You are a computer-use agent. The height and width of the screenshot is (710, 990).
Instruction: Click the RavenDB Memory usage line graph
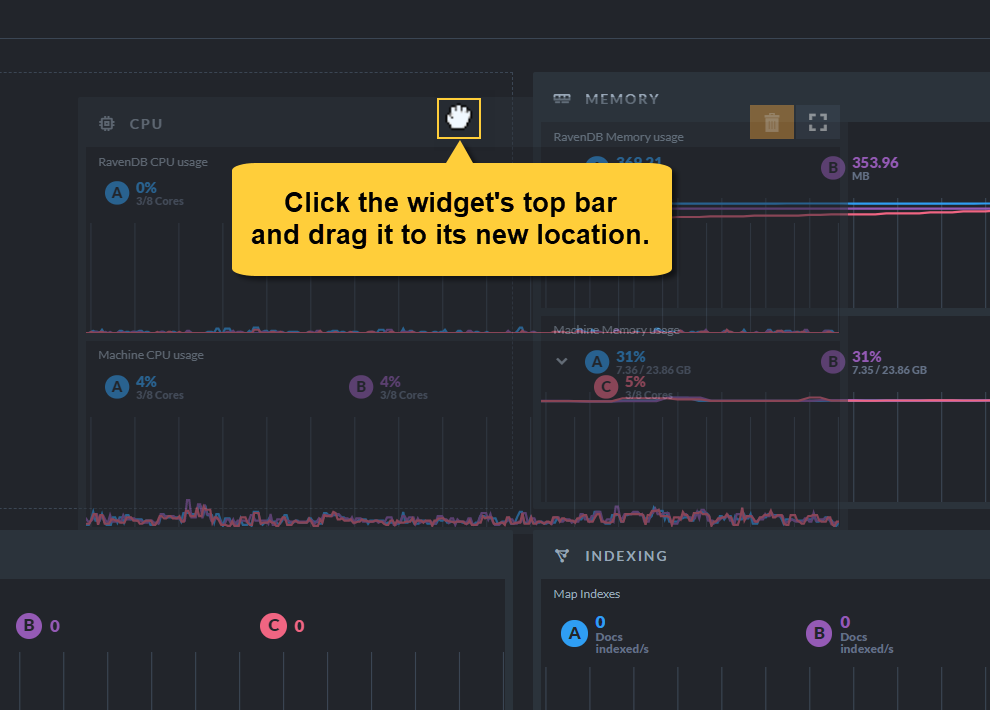pyautogui.click(x=765, y=252)
